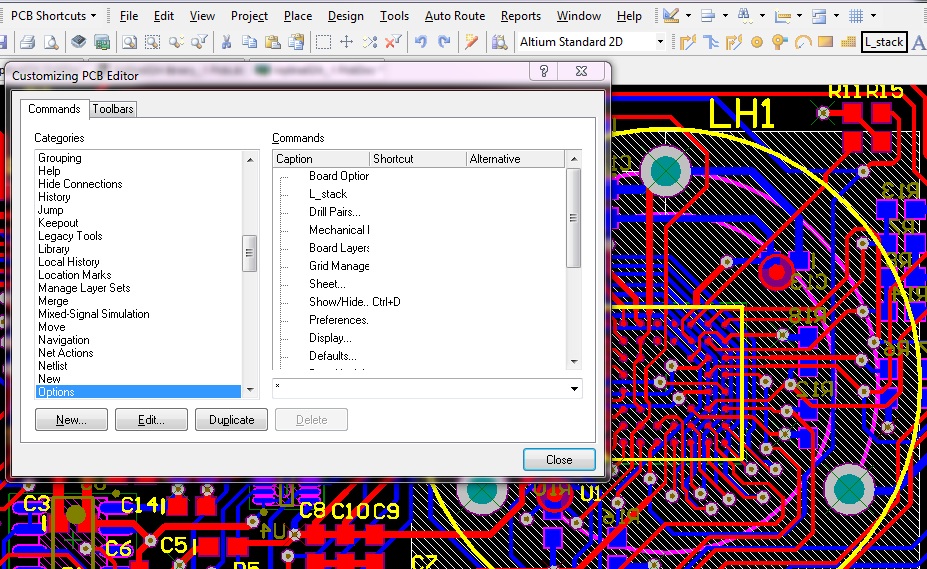Click into the command filter input field
The image size is (927, 569).
420,389
